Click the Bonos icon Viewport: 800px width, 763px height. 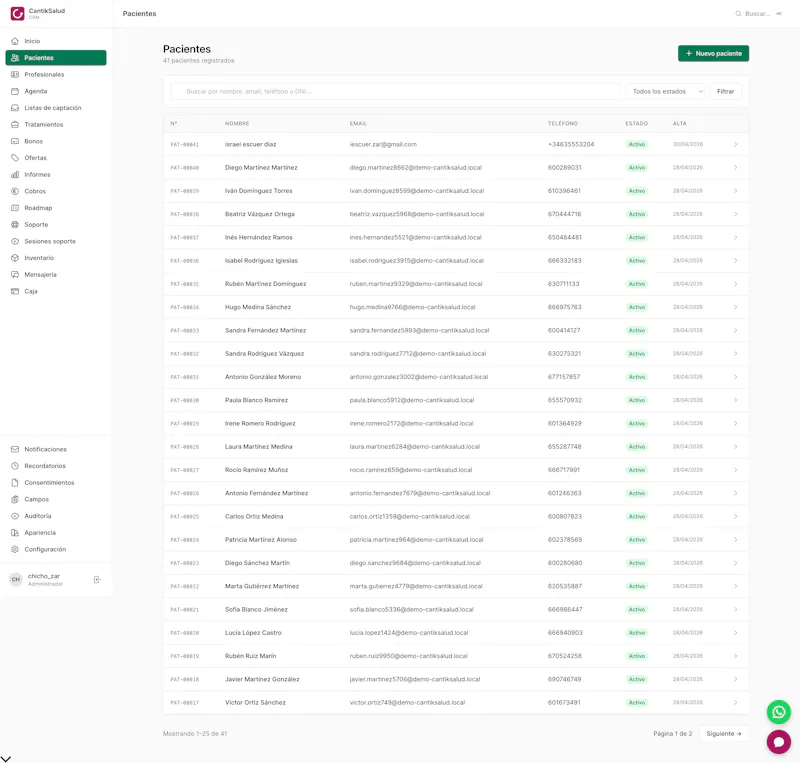tap(15, 141)
